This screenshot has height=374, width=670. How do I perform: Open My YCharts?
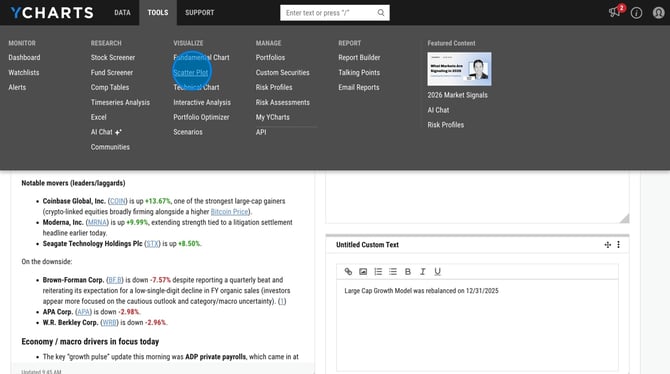273,117
